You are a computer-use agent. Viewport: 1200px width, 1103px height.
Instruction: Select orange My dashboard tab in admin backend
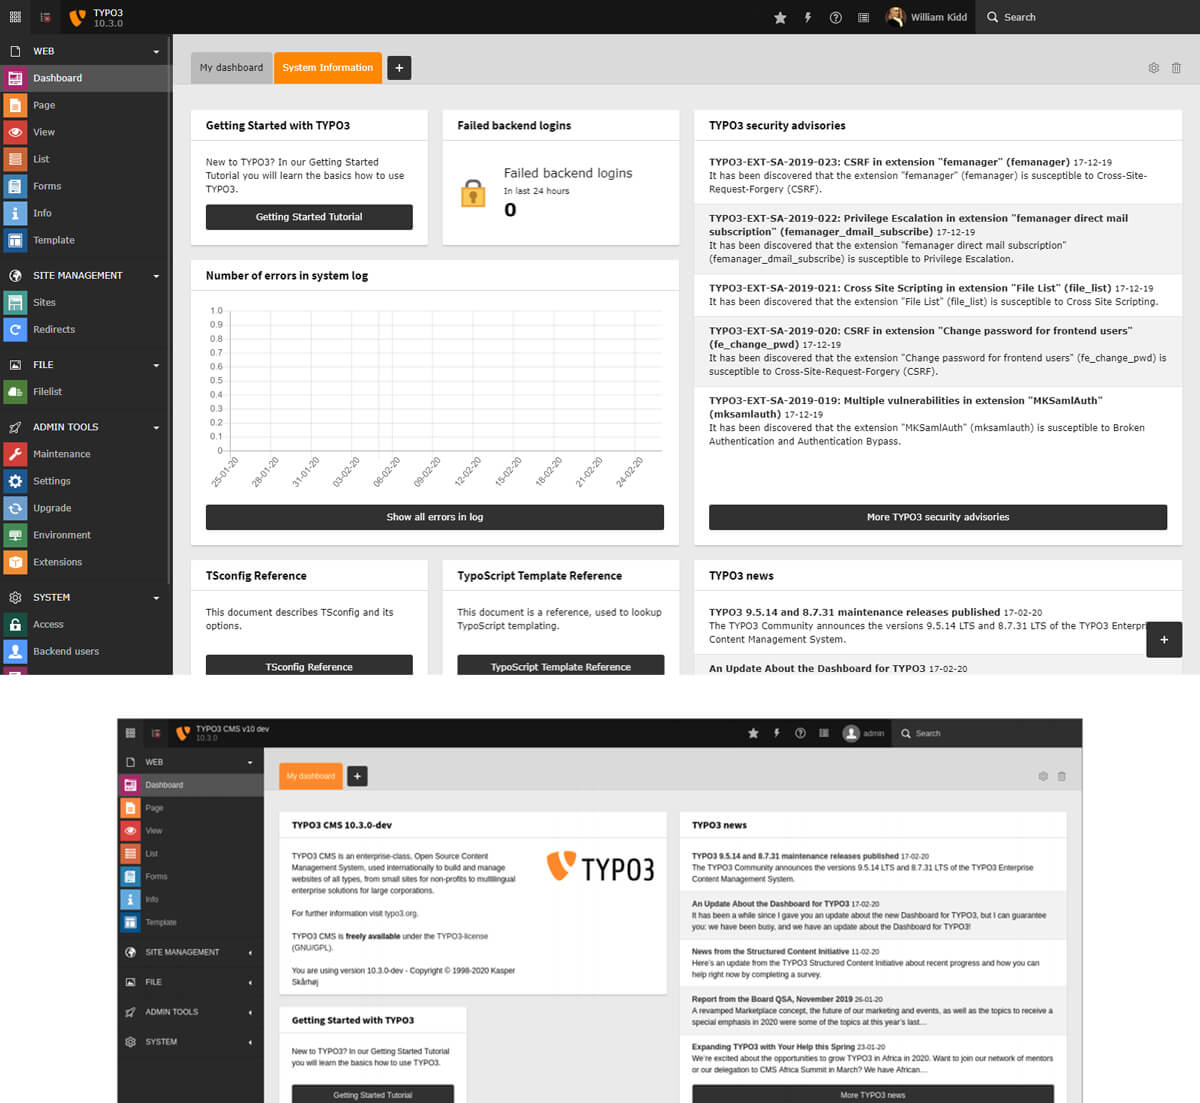point(311,776)
